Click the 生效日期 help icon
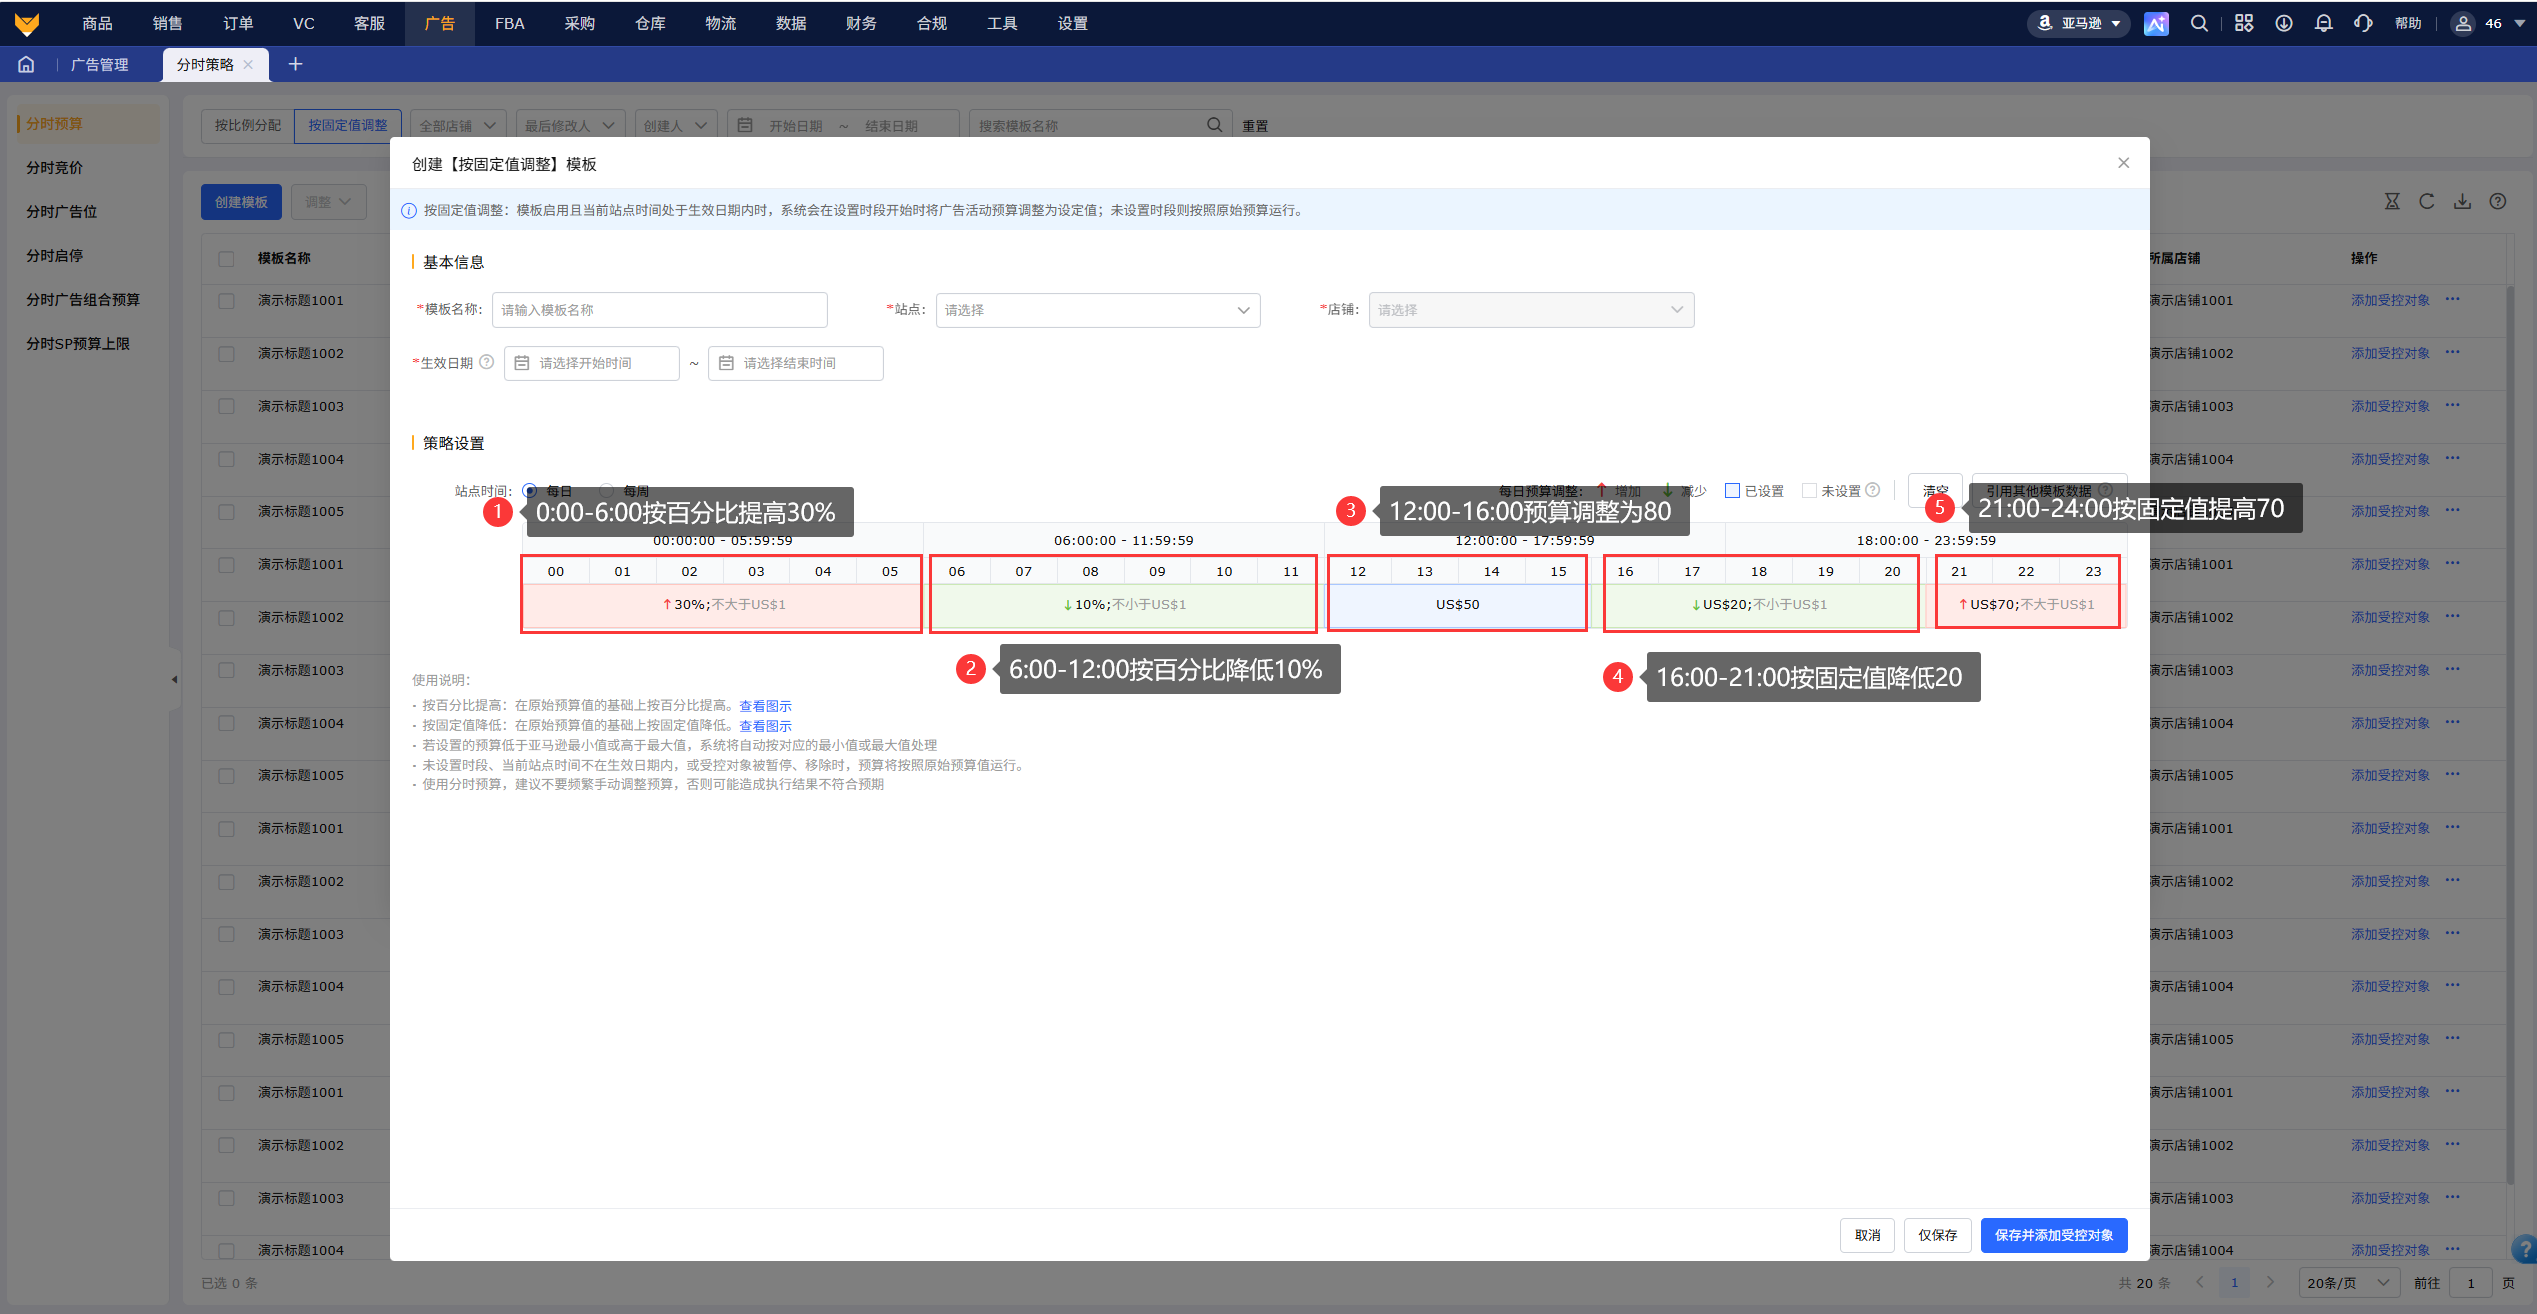2537x1314 pixels. click(x=487, y=362)
